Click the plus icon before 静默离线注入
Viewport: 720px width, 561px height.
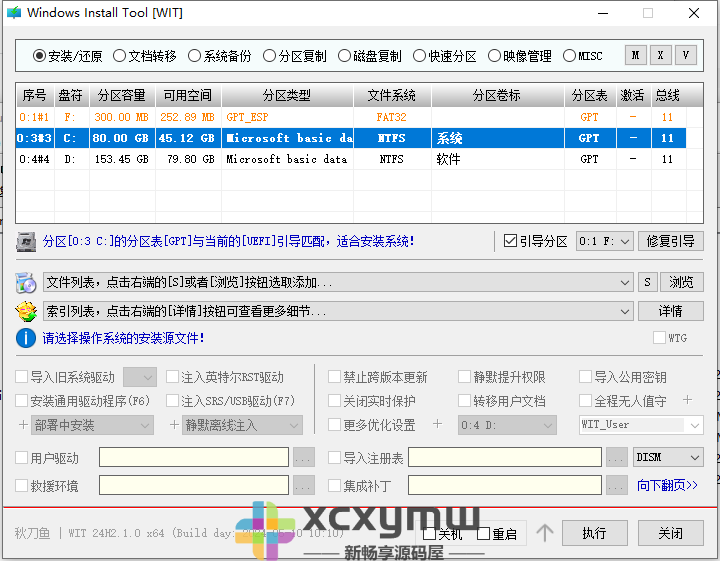pos(174,425)
